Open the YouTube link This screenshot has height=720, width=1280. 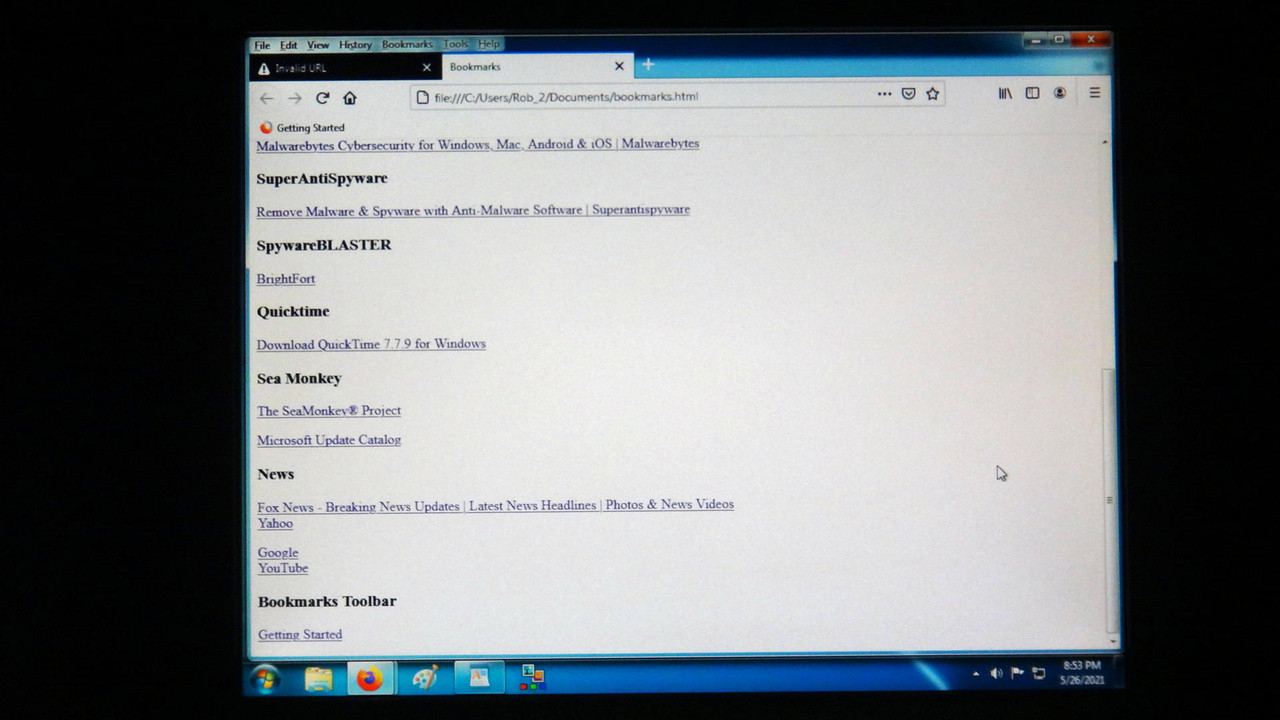pos(283,568)
